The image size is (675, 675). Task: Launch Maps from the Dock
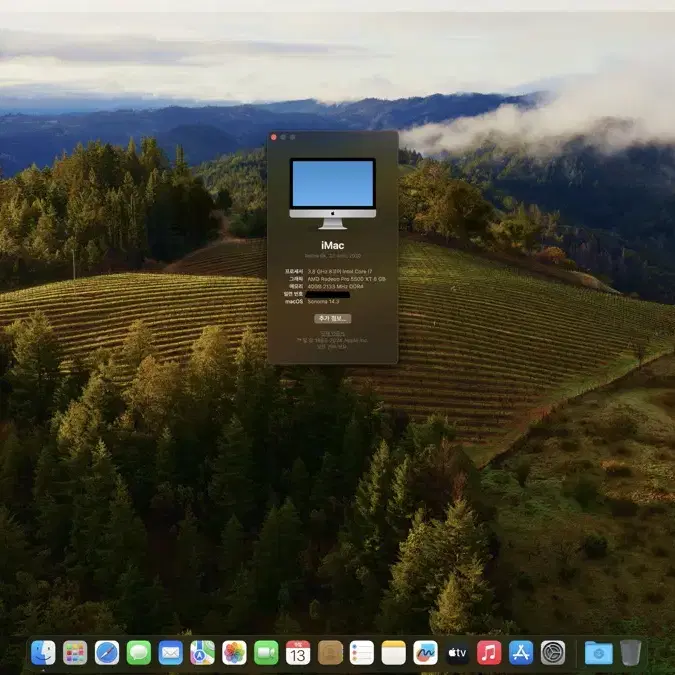click(202, 653)
